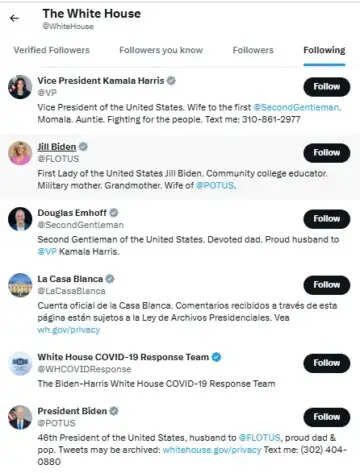Open Kamala Harris's profile picture
The width and height of the screenshot is (360, 473).
20,87
